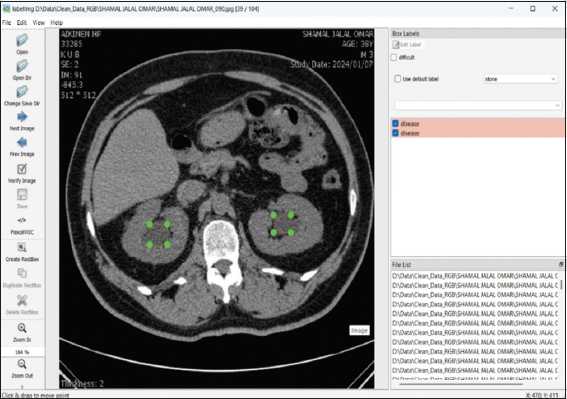Switch the PascalVOC format icon

[22, 220]
